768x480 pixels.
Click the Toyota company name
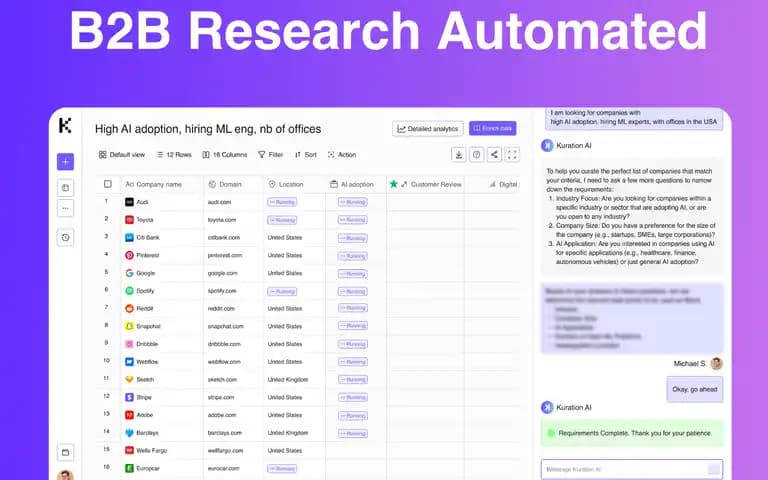click(145, 220)
